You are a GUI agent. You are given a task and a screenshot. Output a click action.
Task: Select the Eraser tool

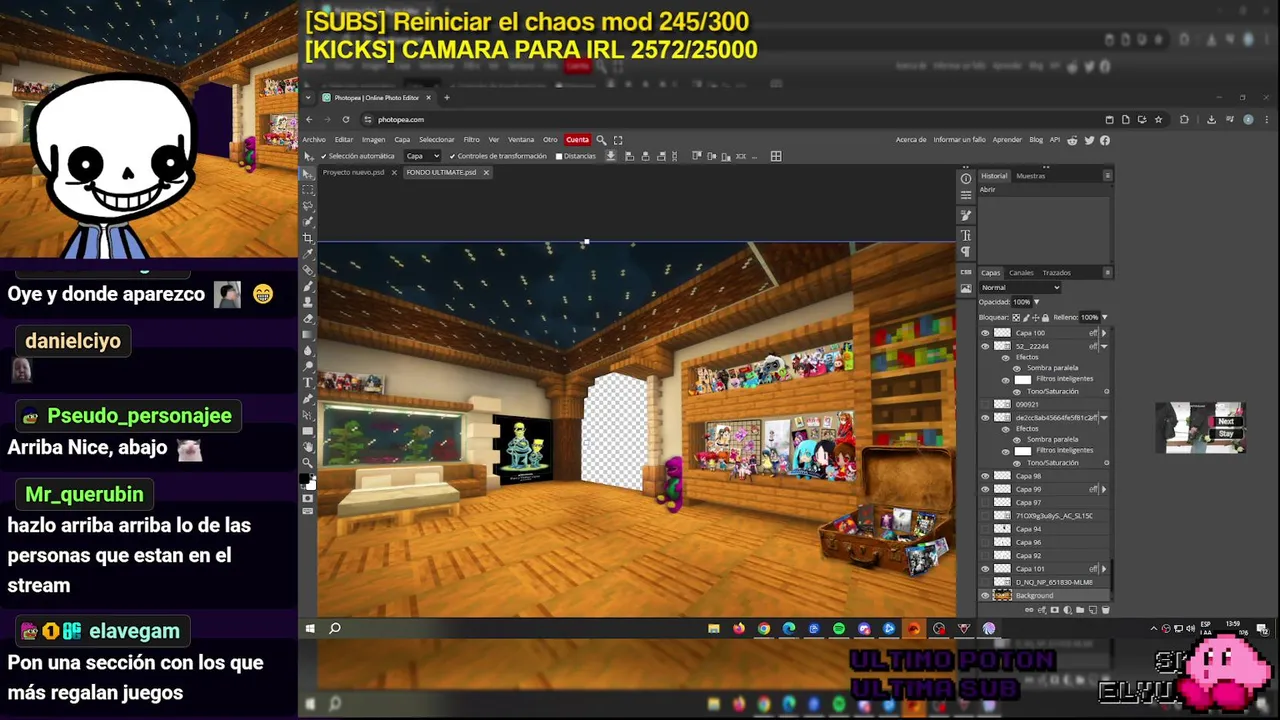pos(308,318)
